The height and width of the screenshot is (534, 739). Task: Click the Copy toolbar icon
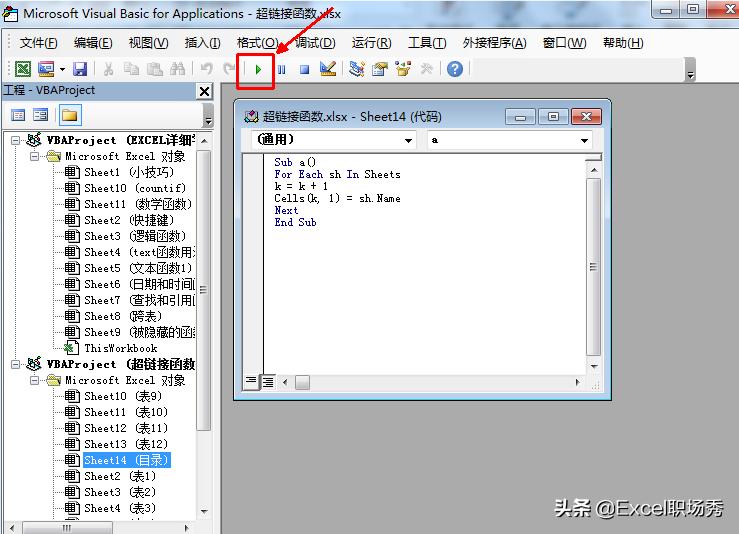pyautogui.click(x=131, y=69)
